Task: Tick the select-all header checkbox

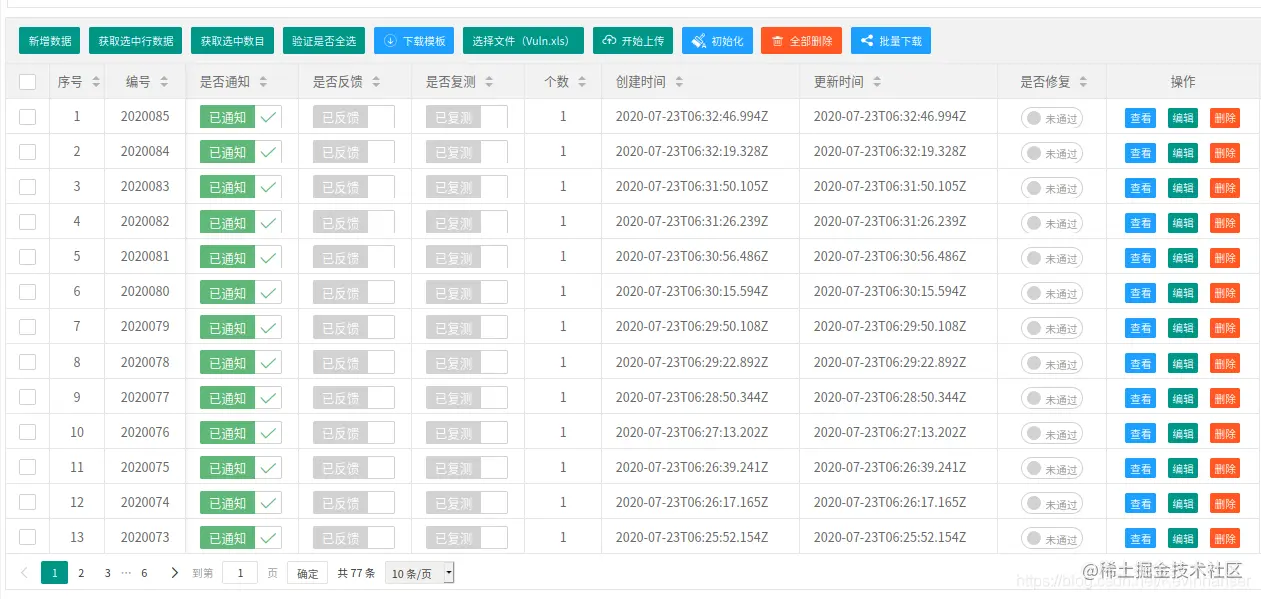Action: 27,82
